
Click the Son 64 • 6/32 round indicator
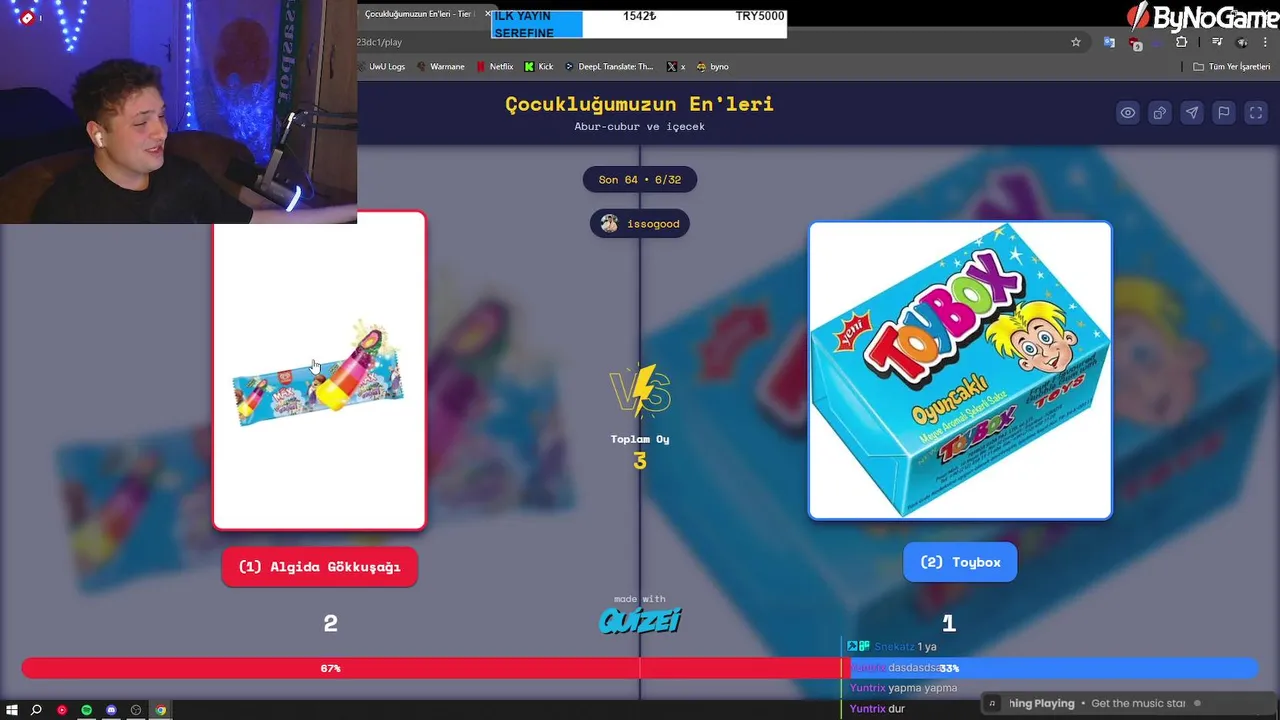[640, 180]
